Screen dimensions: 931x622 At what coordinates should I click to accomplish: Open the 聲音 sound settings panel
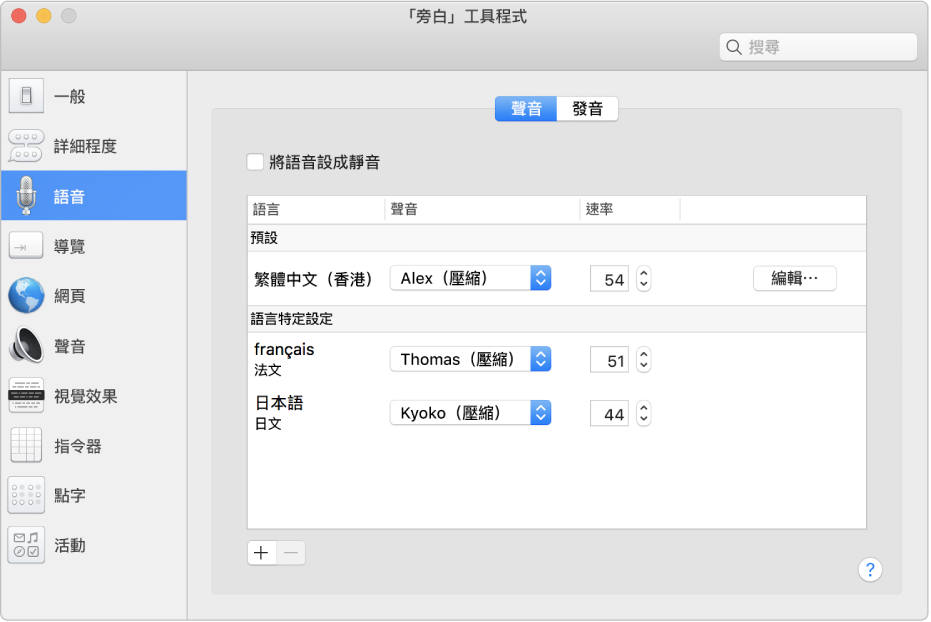pos(70,346)
